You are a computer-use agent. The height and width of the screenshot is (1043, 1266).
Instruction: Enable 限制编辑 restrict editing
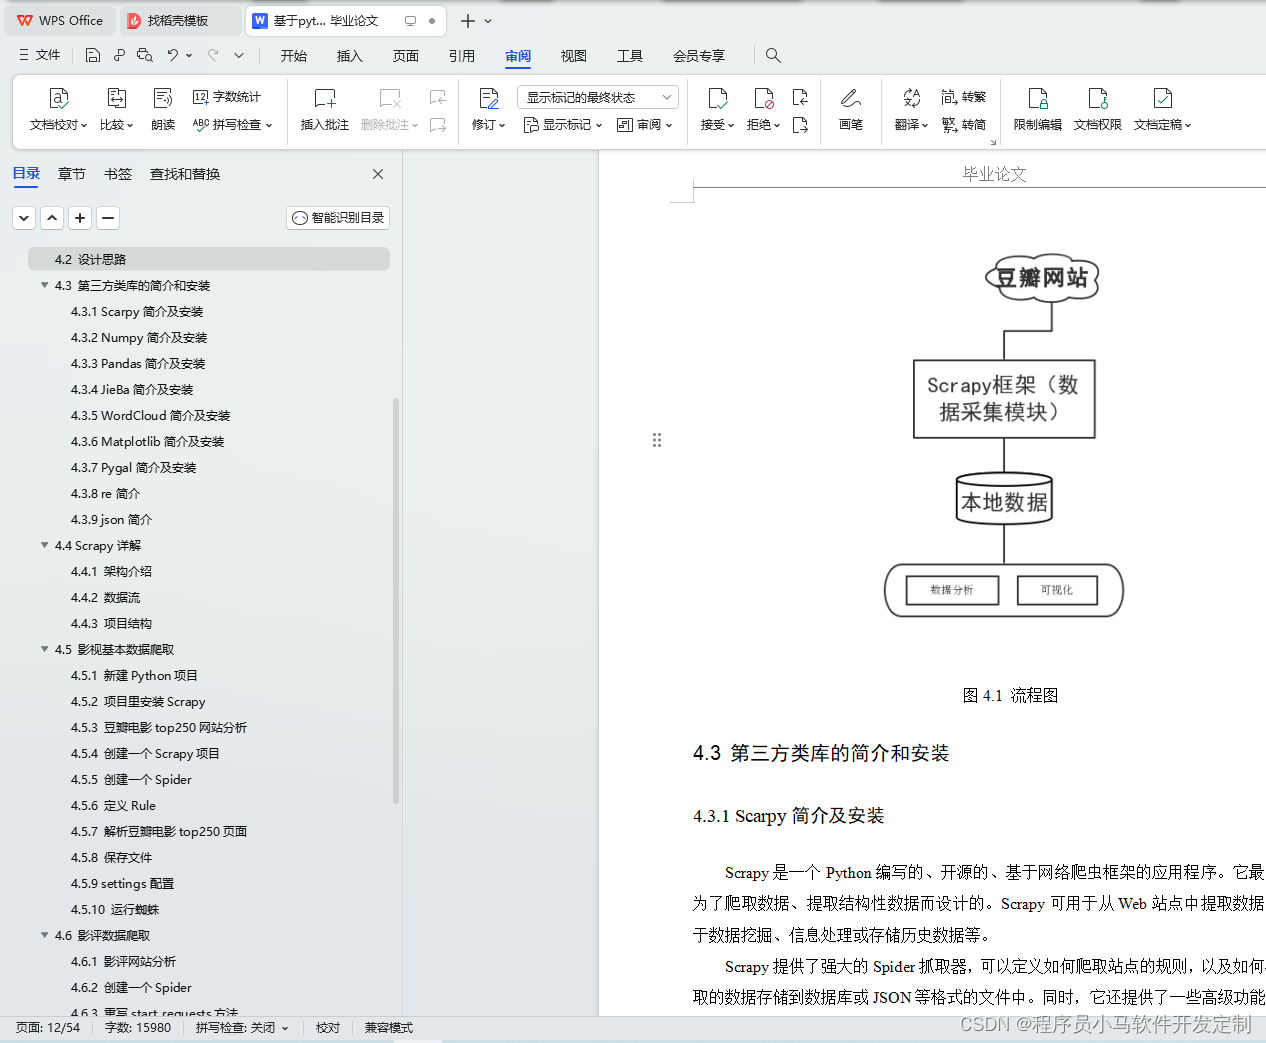(x=1037, y=110)
